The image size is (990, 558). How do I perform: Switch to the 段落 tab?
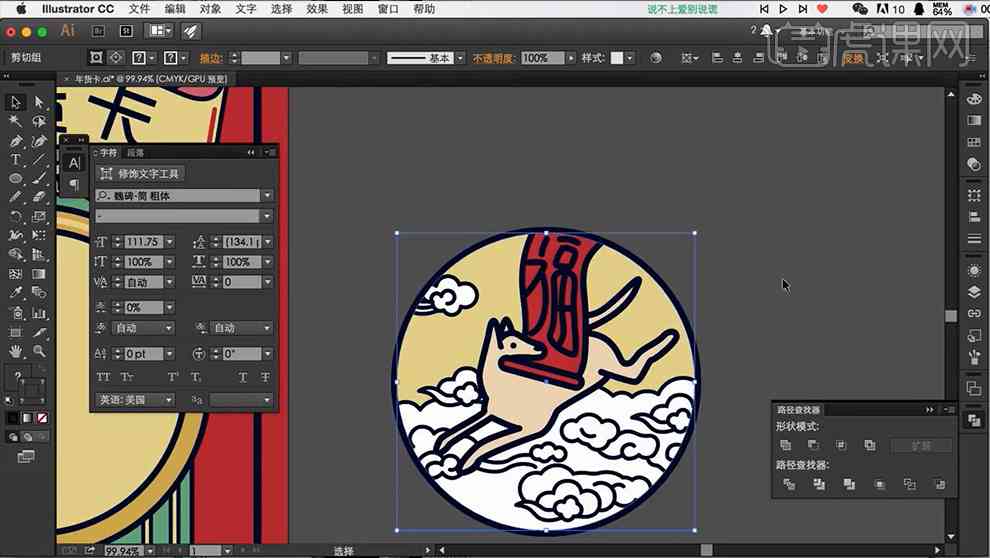click(136, 153)
